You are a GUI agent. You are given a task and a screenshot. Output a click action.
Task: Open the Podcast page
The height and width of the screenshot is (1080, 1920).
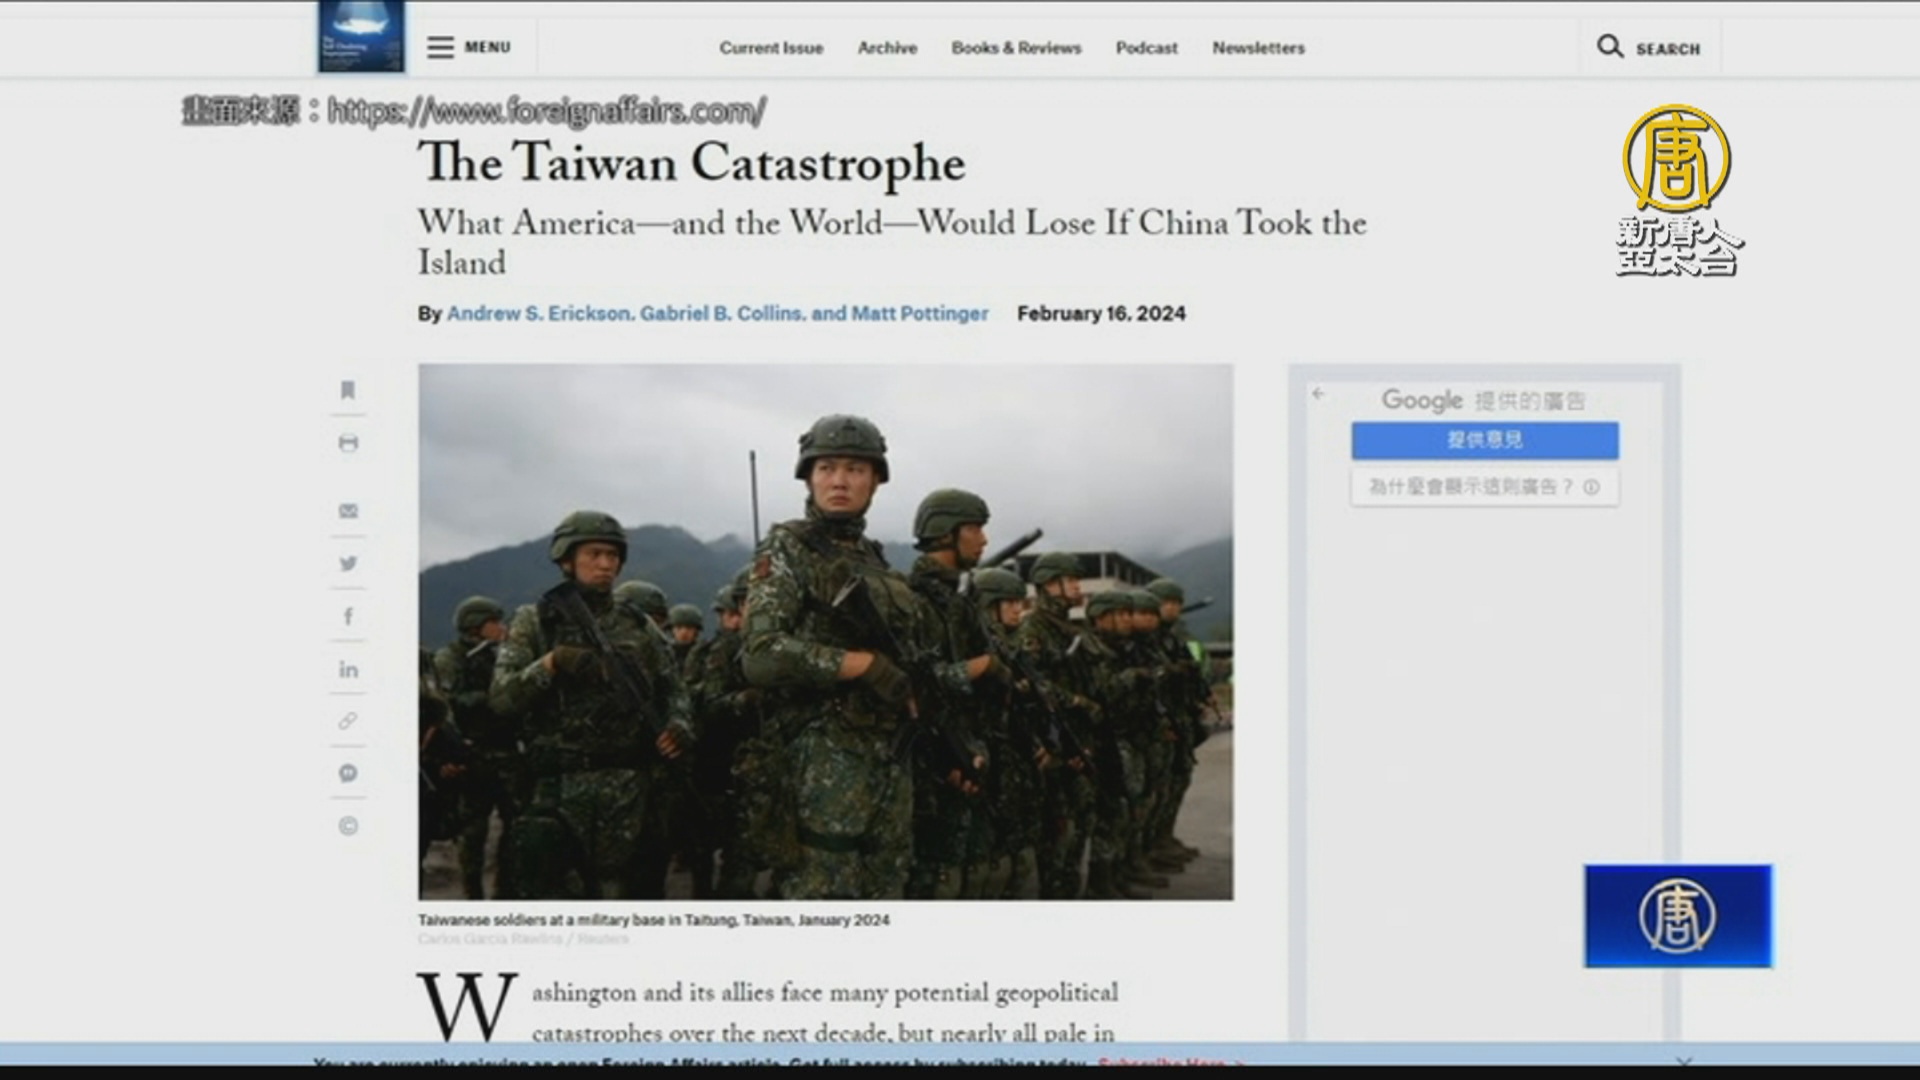(1146, 48)
